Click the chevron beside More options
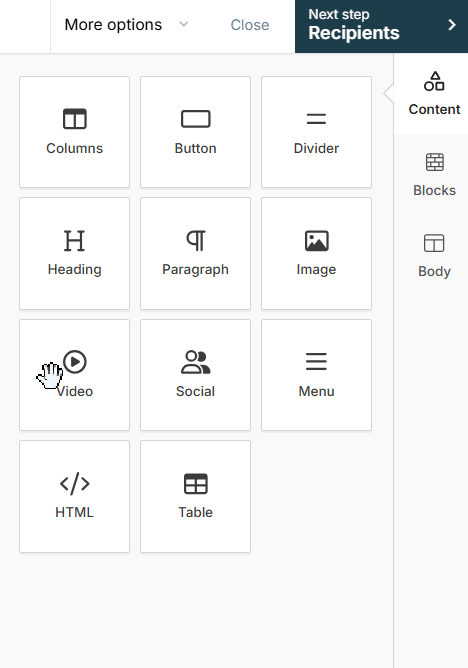This screenshot has width=468, height=668. (184, 24)
